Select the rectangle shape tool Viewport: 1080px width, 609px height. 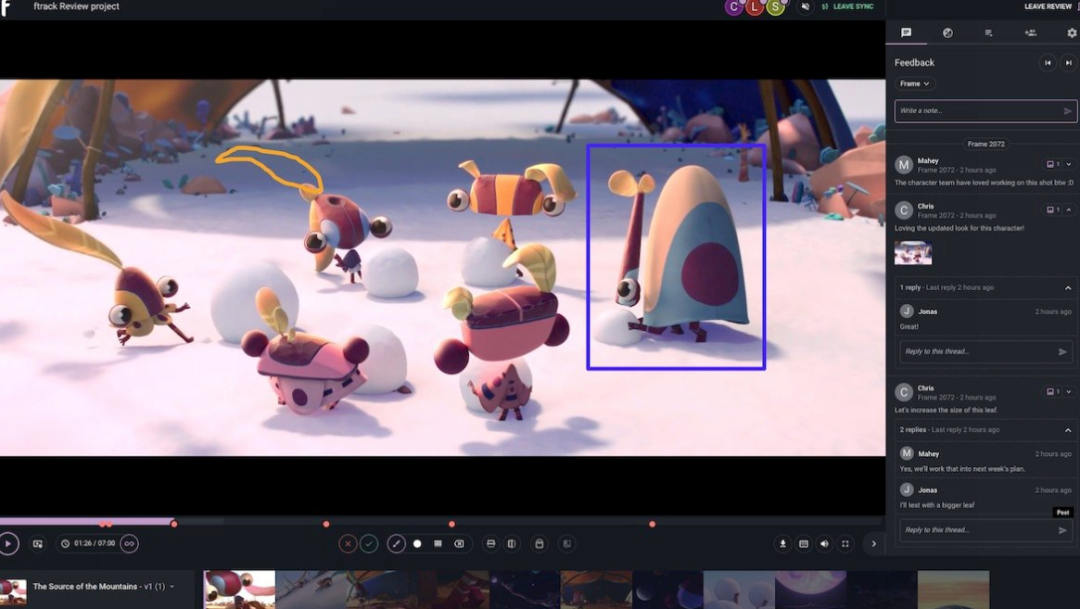[x=438, y=544]
